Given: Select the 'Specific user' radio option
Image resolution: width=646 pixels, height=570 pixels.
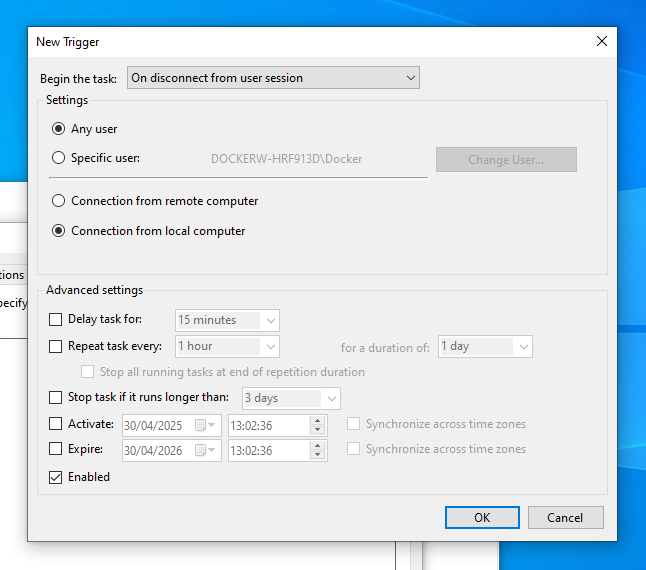Looking at the screenshot, I should 60,158.
